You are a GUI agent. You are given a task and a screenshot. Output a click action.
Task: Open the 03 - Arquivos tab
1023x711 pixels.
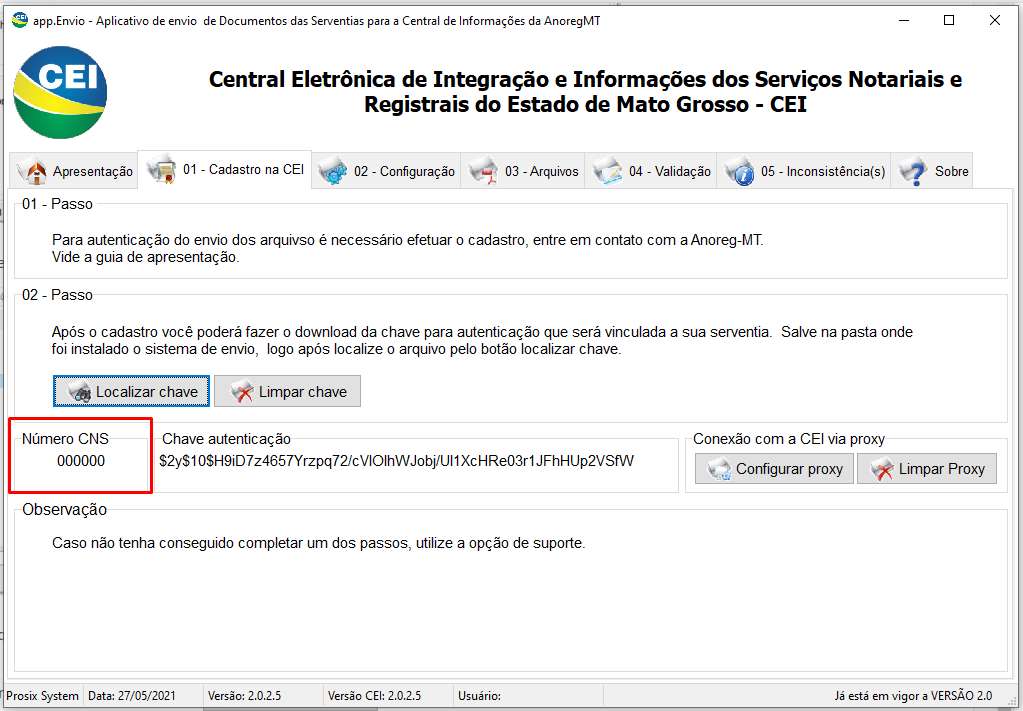pos(523,171)
